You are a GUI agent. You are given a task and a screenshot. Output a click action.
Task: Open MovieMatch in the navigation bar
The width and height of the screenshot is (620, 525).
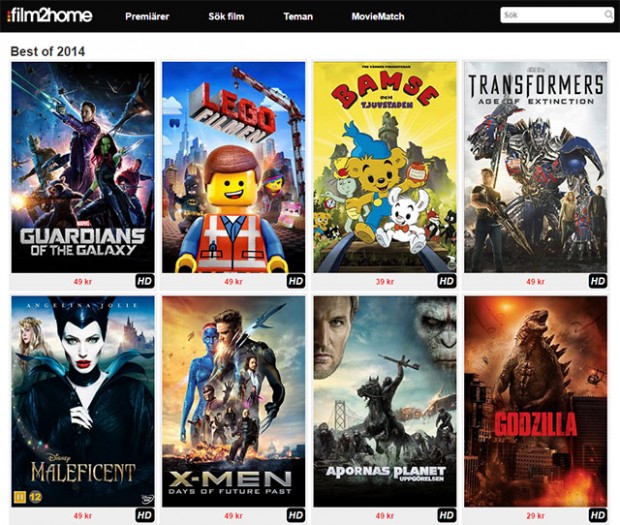[x=378, y=17]
